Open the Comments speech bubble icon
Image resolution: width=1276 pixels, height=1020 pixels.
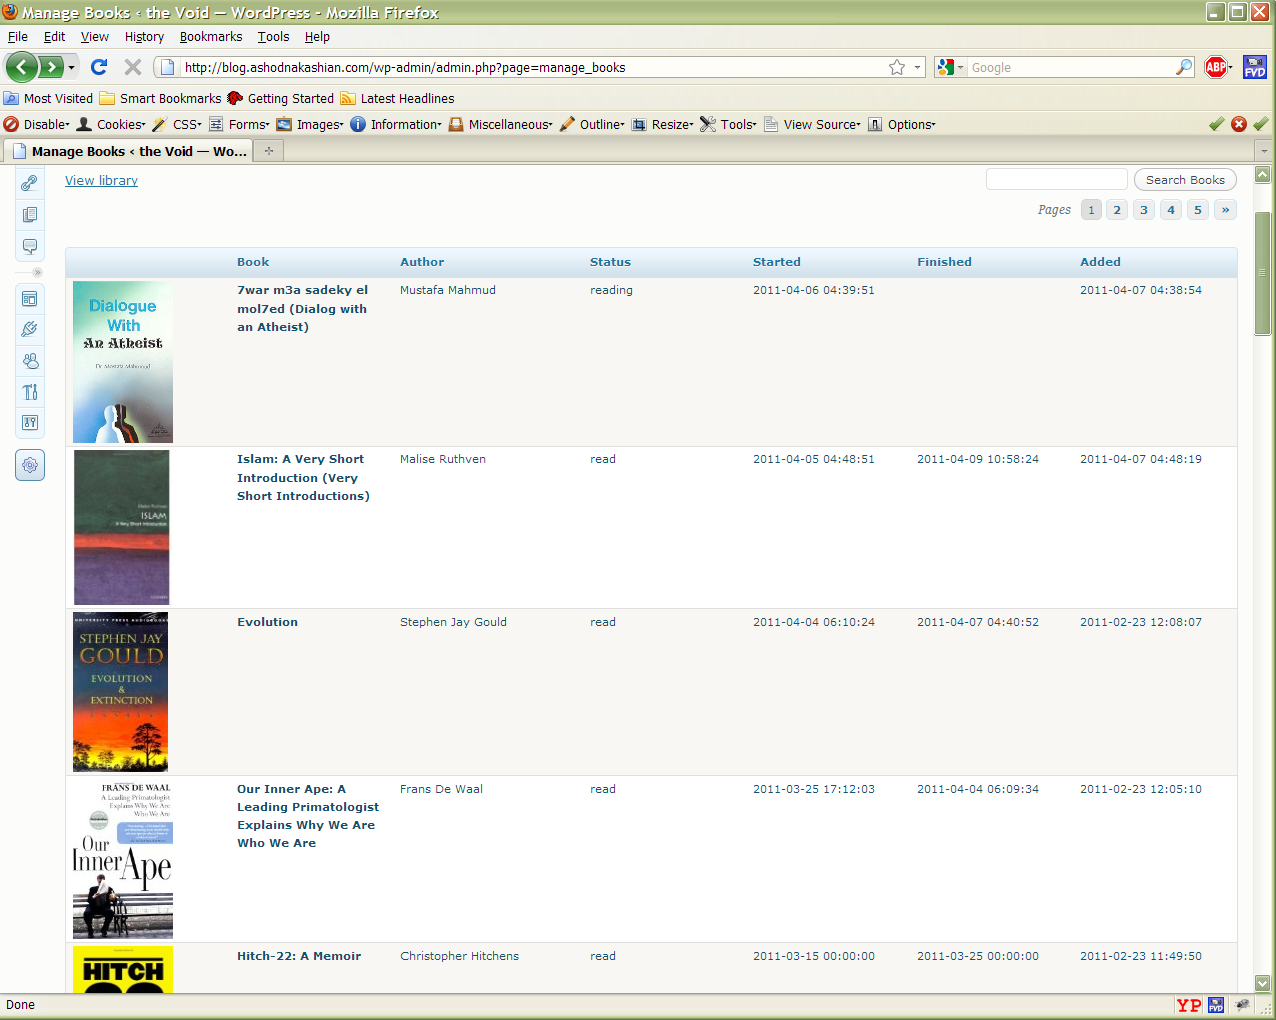pos(30,246)
